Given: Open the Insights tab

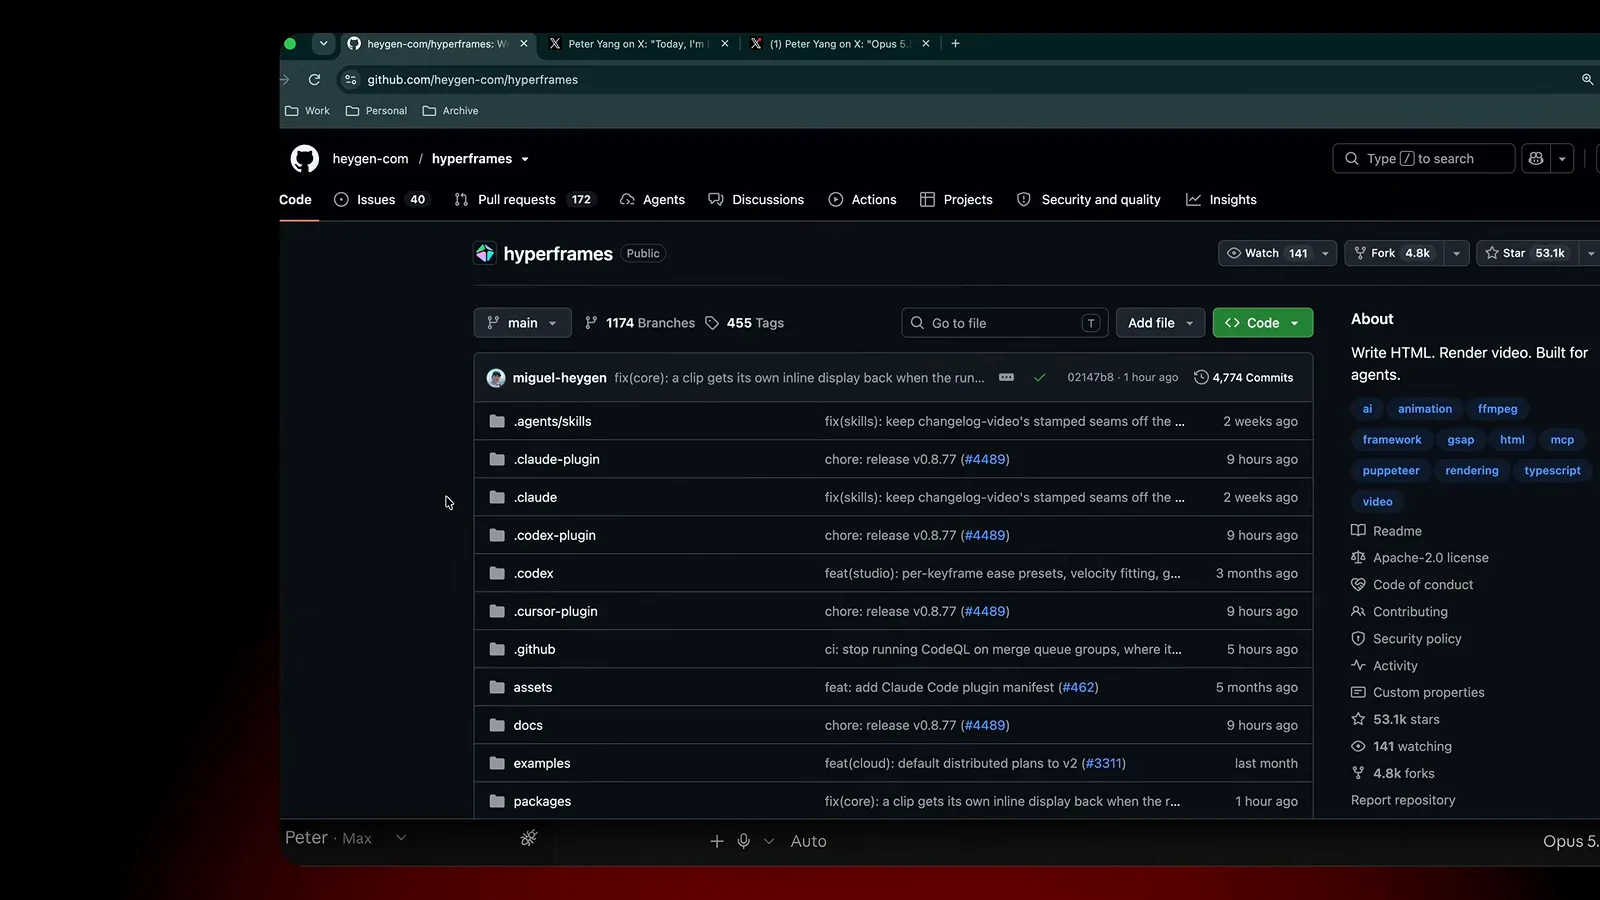Looking at the screenshot, I should [x=1222, y=200].
